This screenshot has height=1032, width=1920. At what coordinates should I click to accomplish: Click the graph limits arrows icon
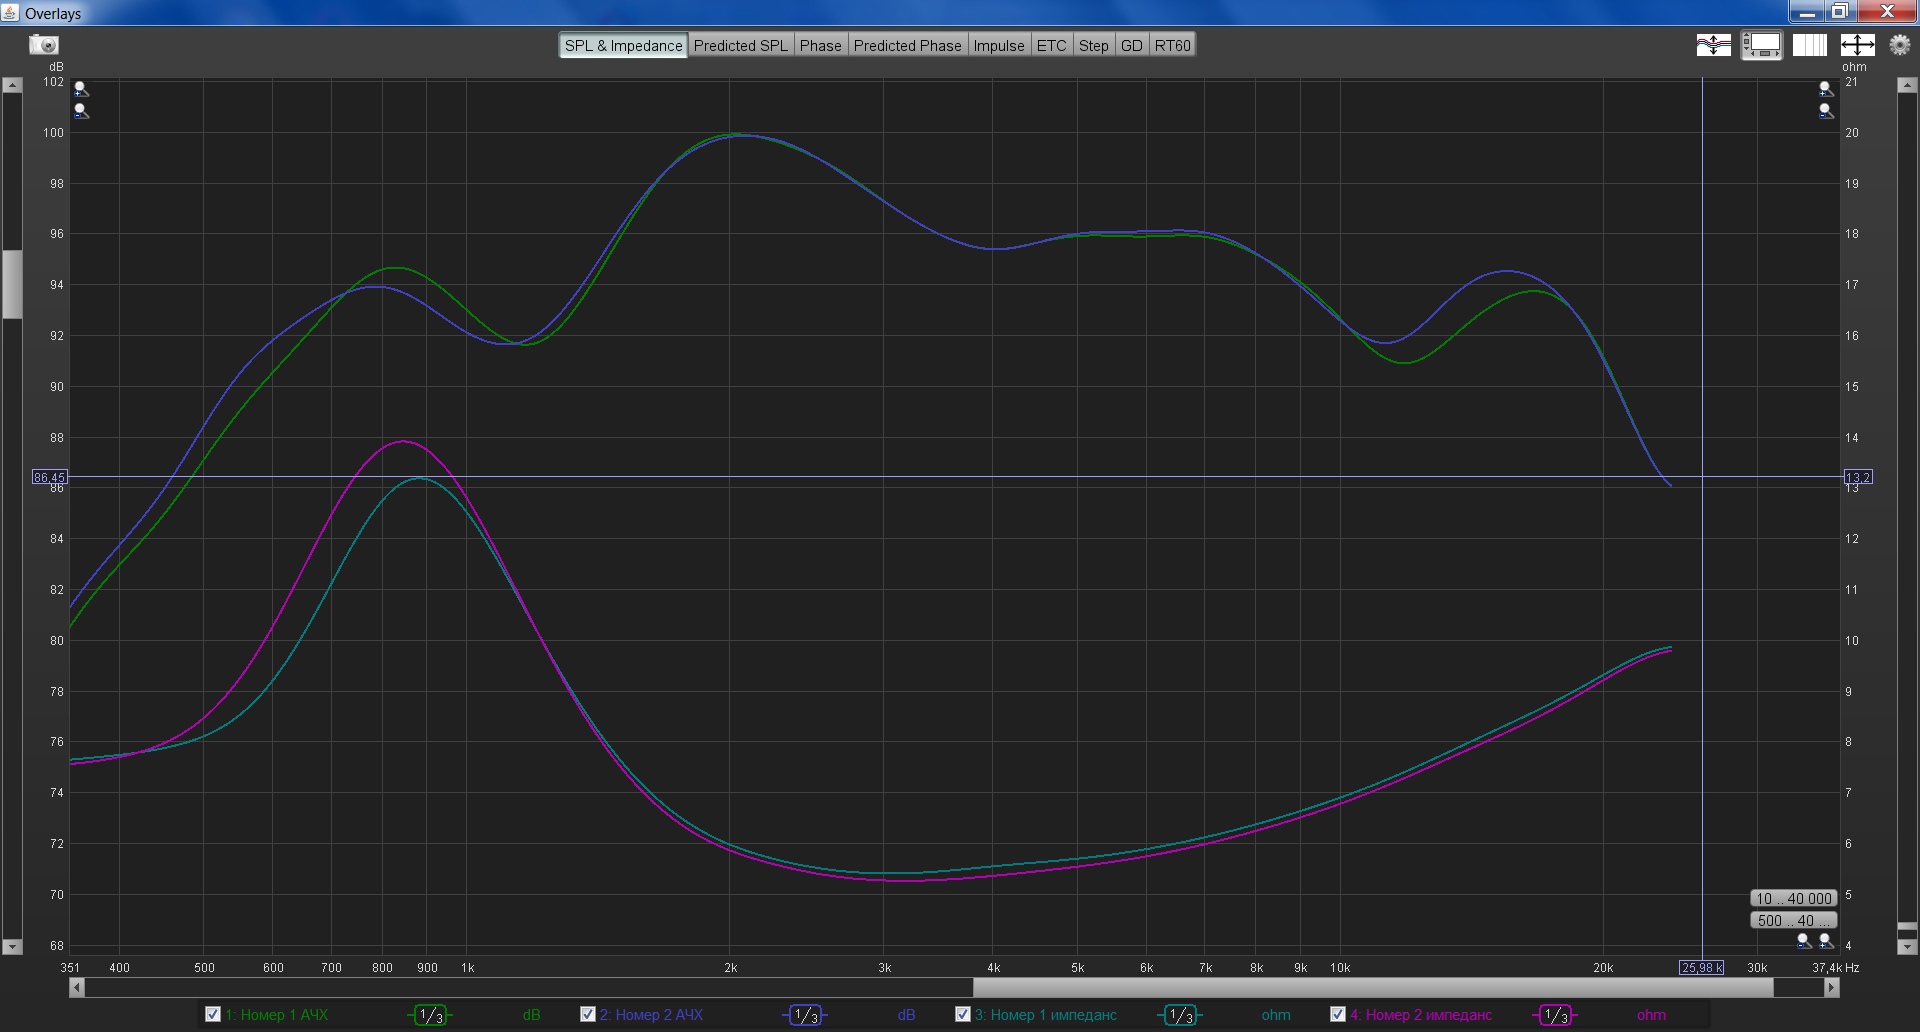[x=1857, y=45]
